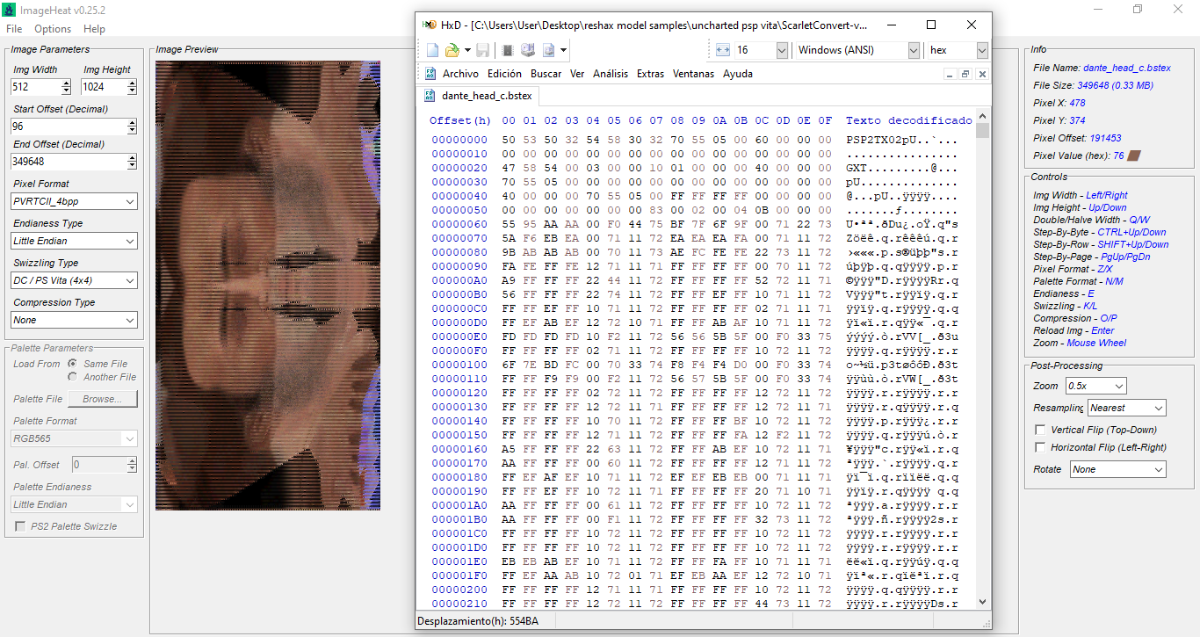The height and width of the screenshot is (637, 1200).
Task: Open the Pixel Format dropdown
Action: tap(74, 202)
